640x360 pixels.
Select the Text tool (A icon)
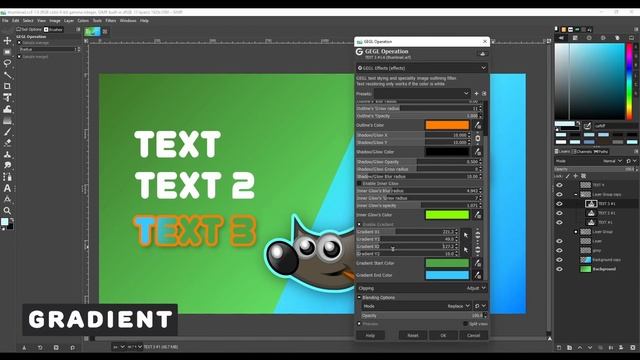(7, 188)
